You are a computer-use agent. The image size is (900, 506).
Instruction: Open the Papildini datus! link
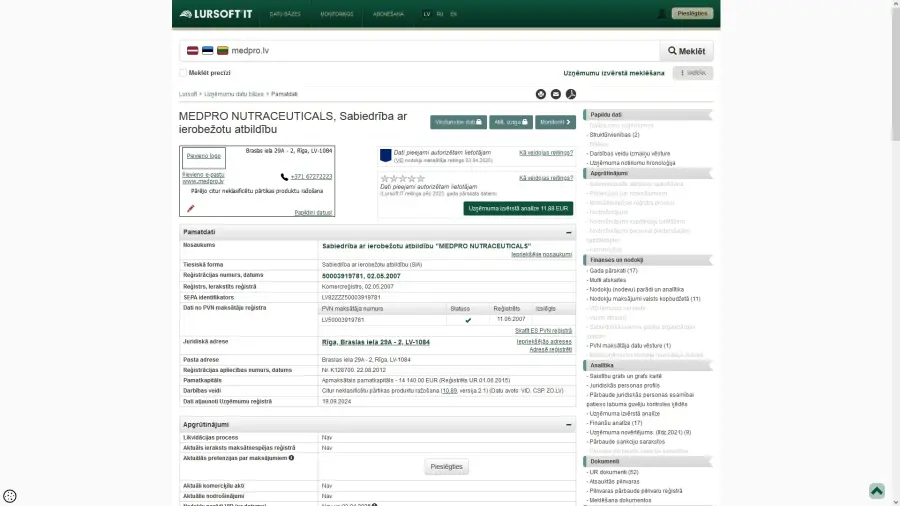[313, 213]
